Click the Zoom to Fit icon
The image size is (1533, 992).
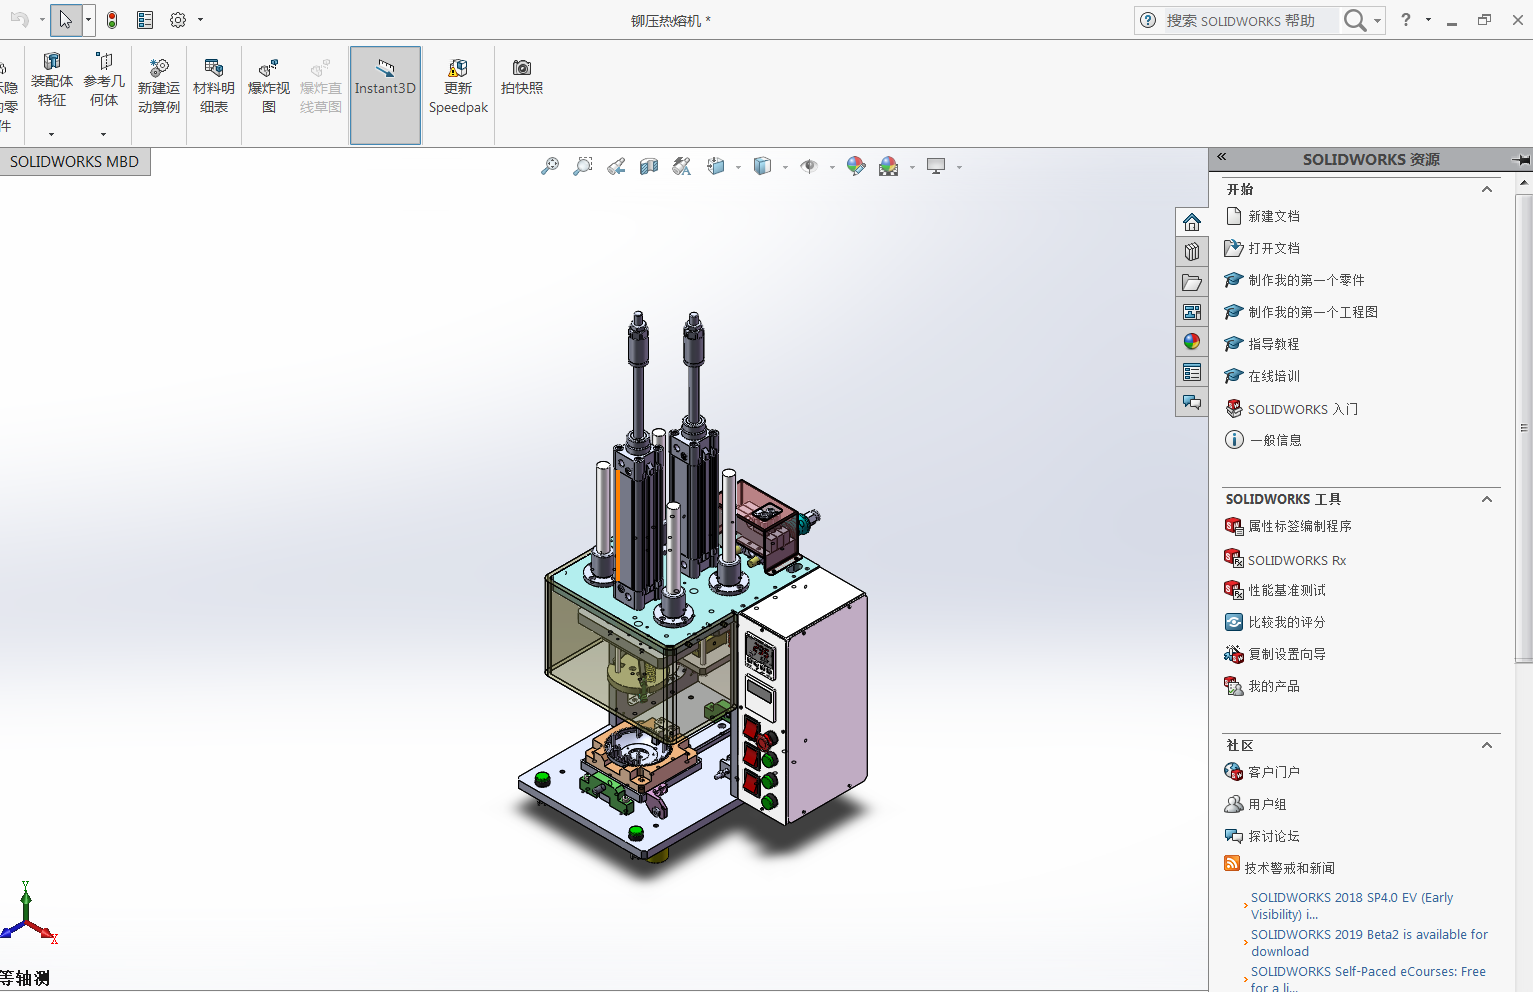pos(550,167)
